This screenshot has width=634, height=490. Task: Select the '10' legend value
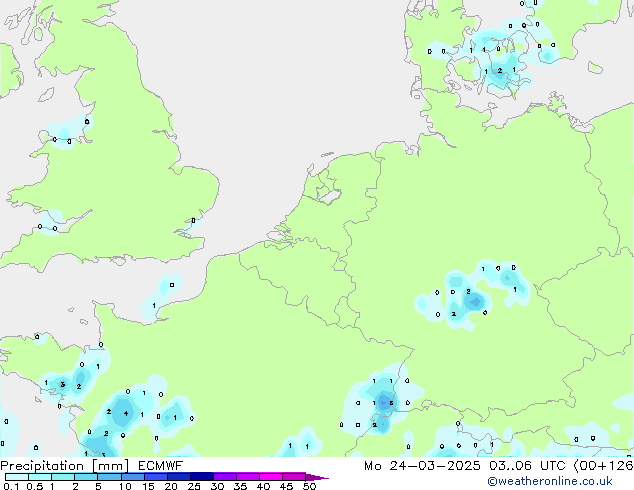[125, 486]
